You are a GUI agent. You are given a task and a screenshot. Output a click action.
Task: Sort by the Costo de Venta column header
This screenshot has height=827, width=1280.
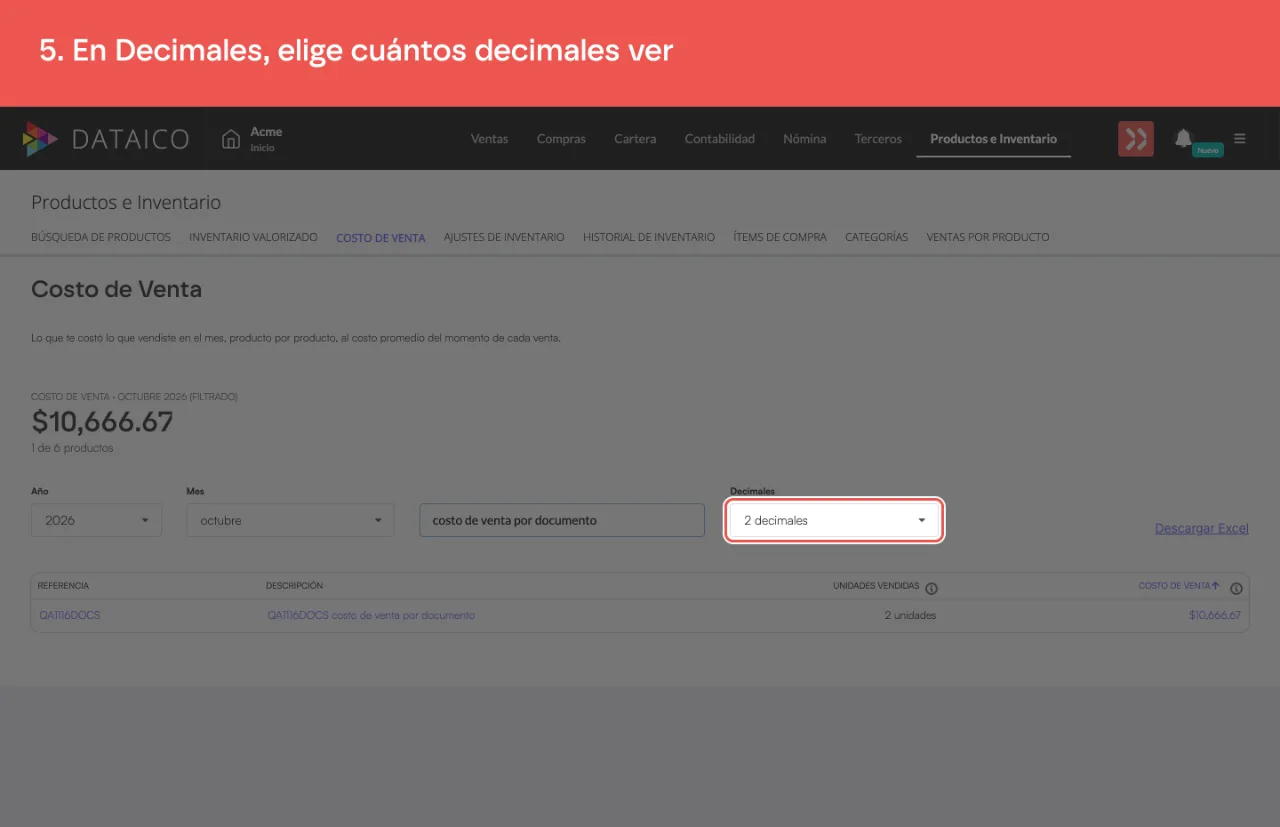point(1179,586)
